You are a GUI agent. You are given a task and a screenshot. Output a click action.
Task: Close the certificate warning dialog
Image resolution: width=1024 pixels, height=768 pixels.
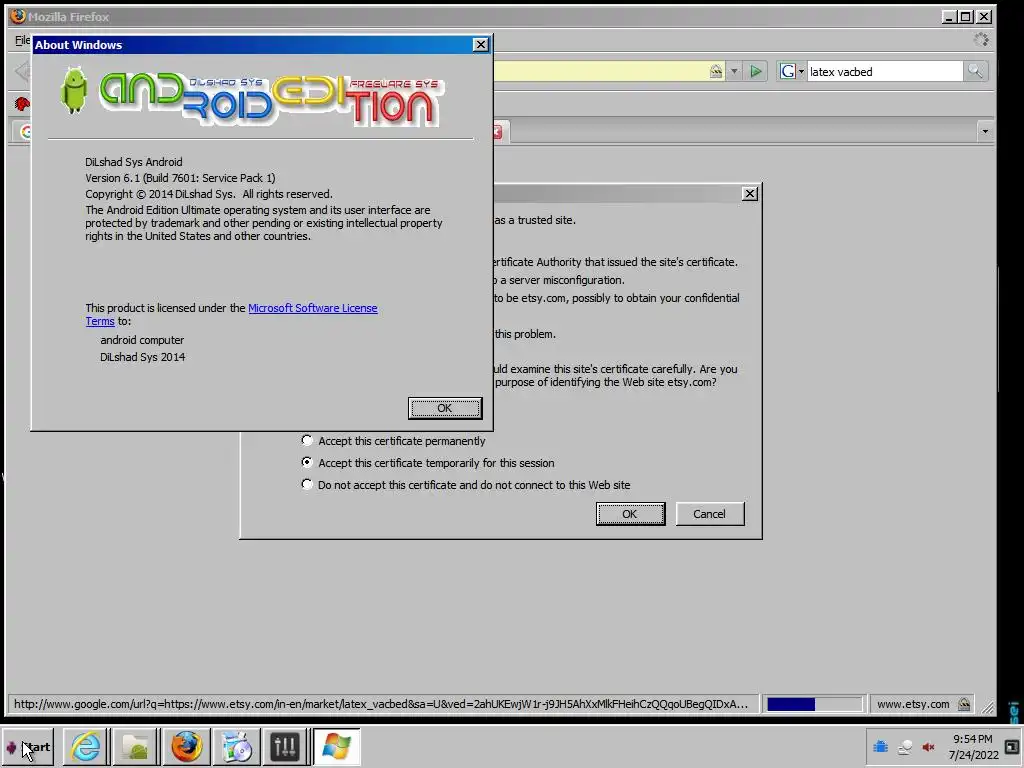point(750,193)
